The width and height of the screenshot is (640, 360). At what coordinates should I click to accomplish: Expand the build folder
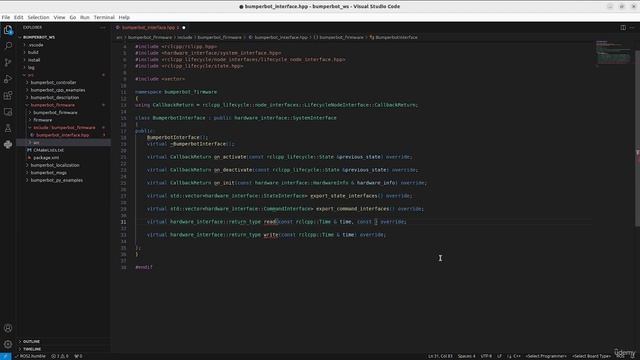33,52
